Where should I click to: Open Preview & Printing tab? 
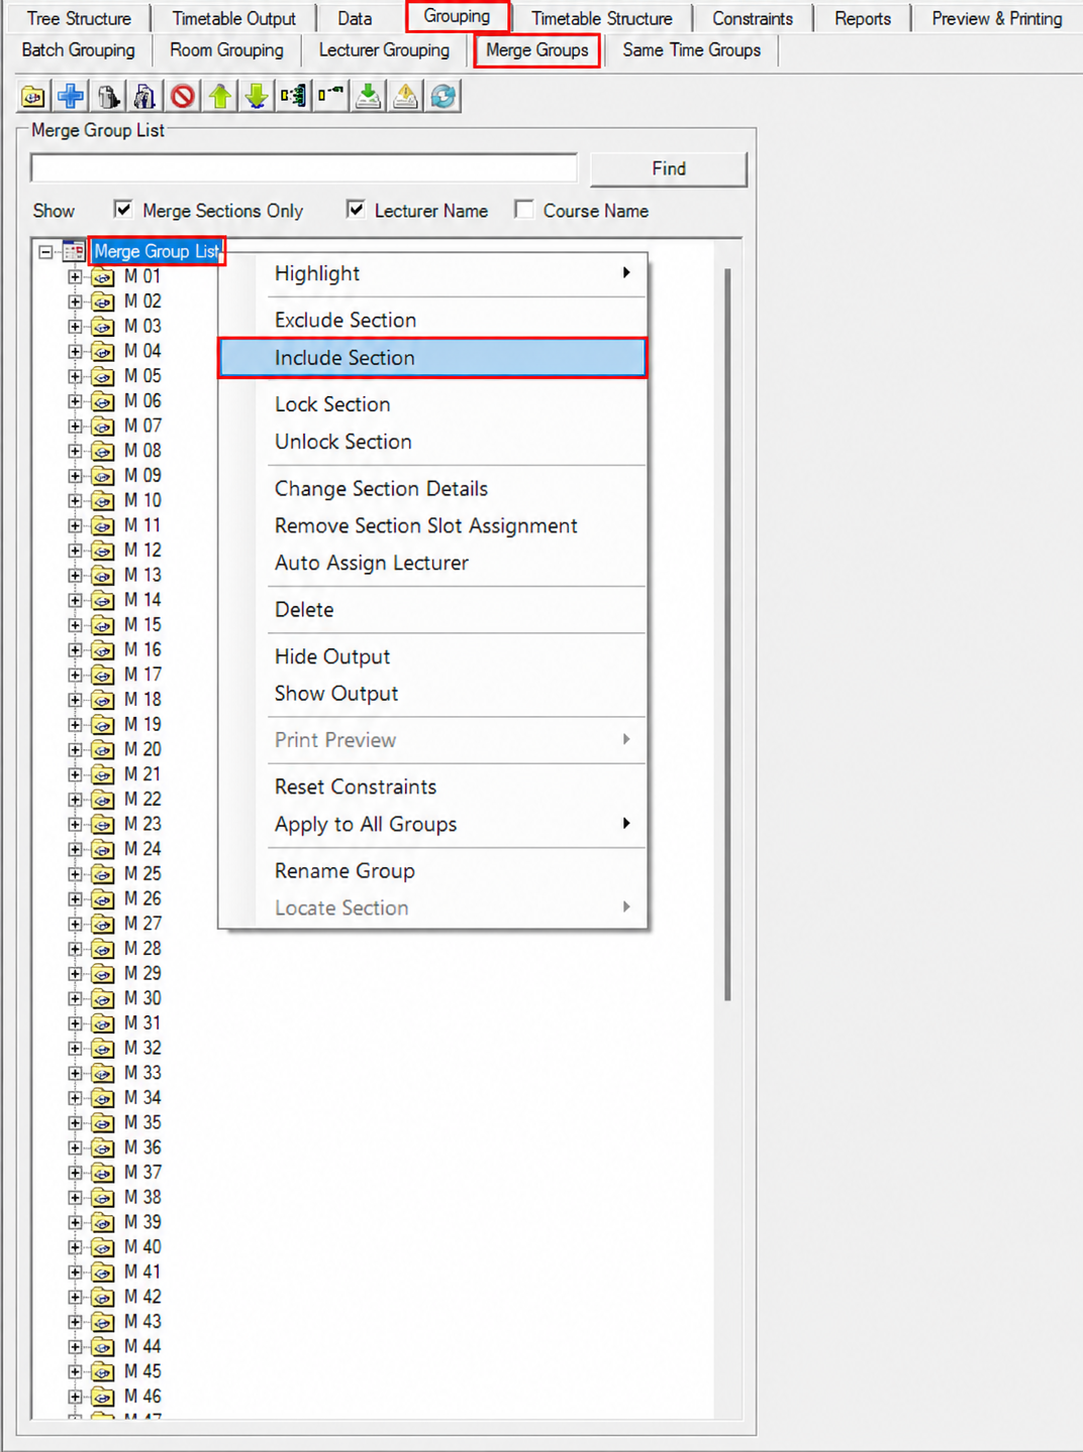pos(997,18)
